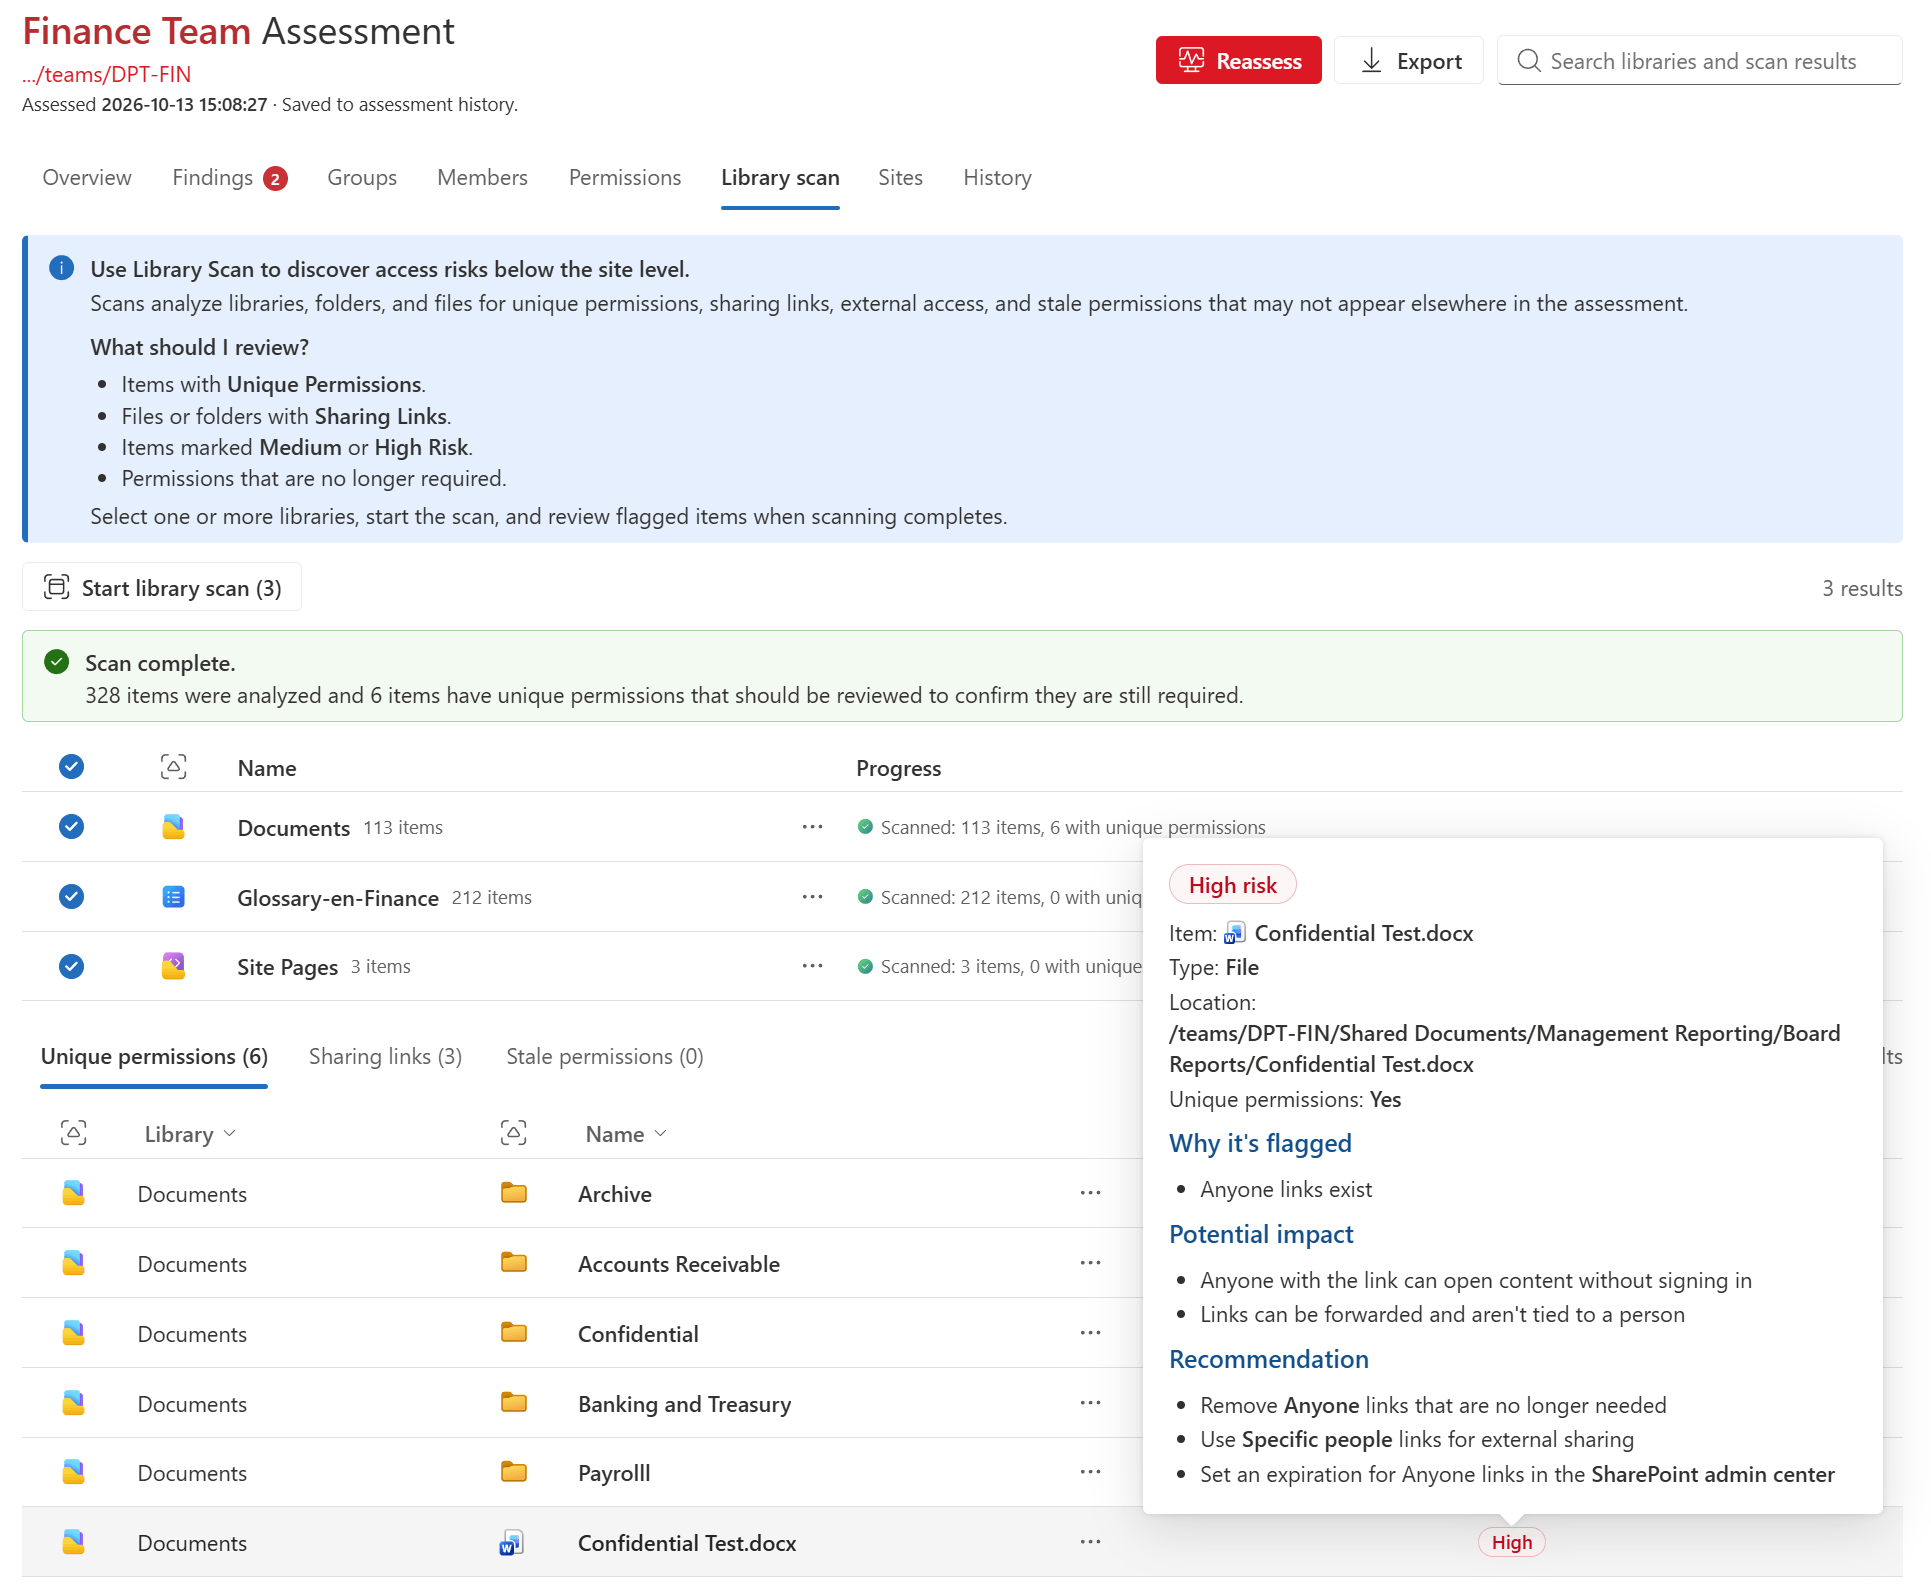This screenshot has height=1590, width=1931.
Task: Open more options for Glossary-en-Finance row
Action: (x=812, y=897)
